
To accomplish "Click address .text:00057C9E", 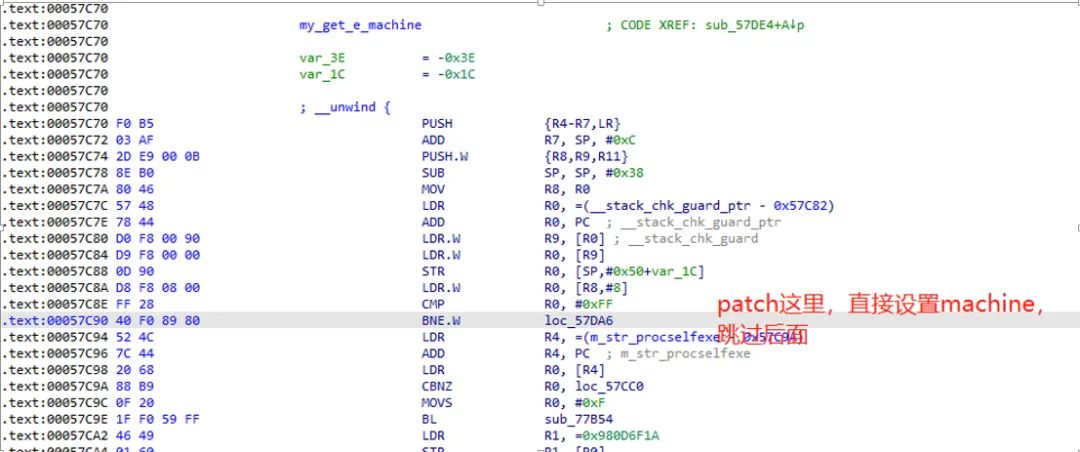I will (x=54, y=420).
